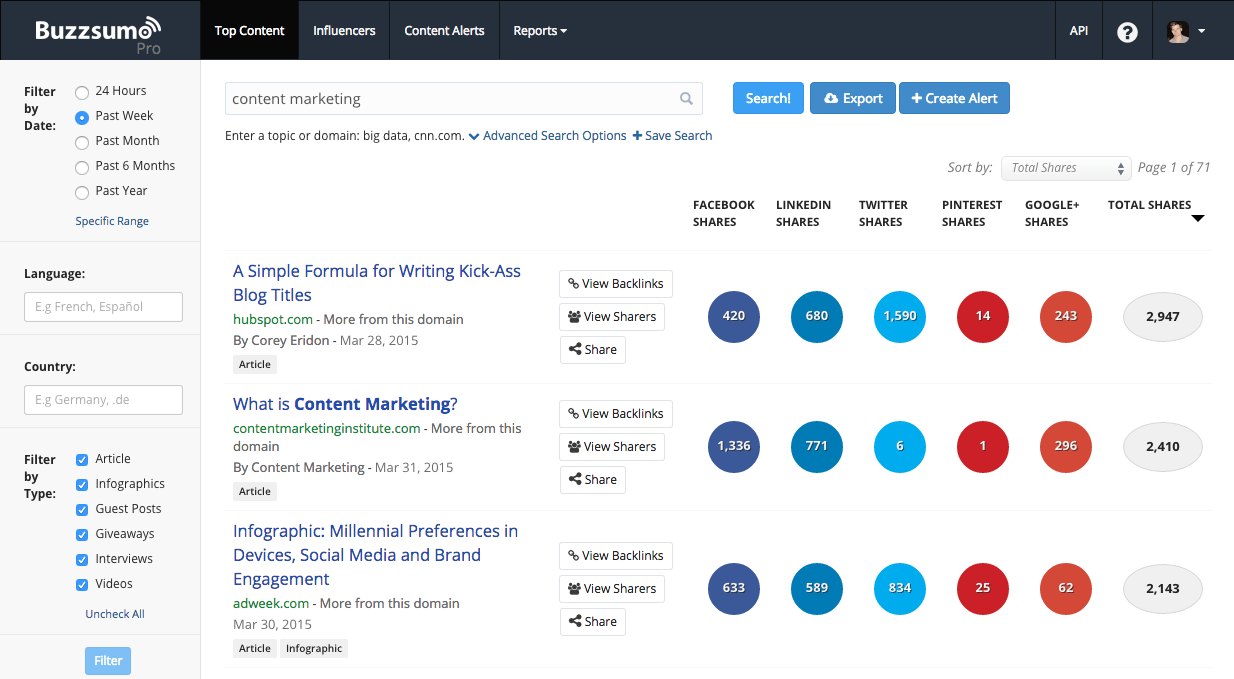The image size is (1234, 679).
Task: Click the search magnifier icon in the search box
Action: [x=686, y=98]
